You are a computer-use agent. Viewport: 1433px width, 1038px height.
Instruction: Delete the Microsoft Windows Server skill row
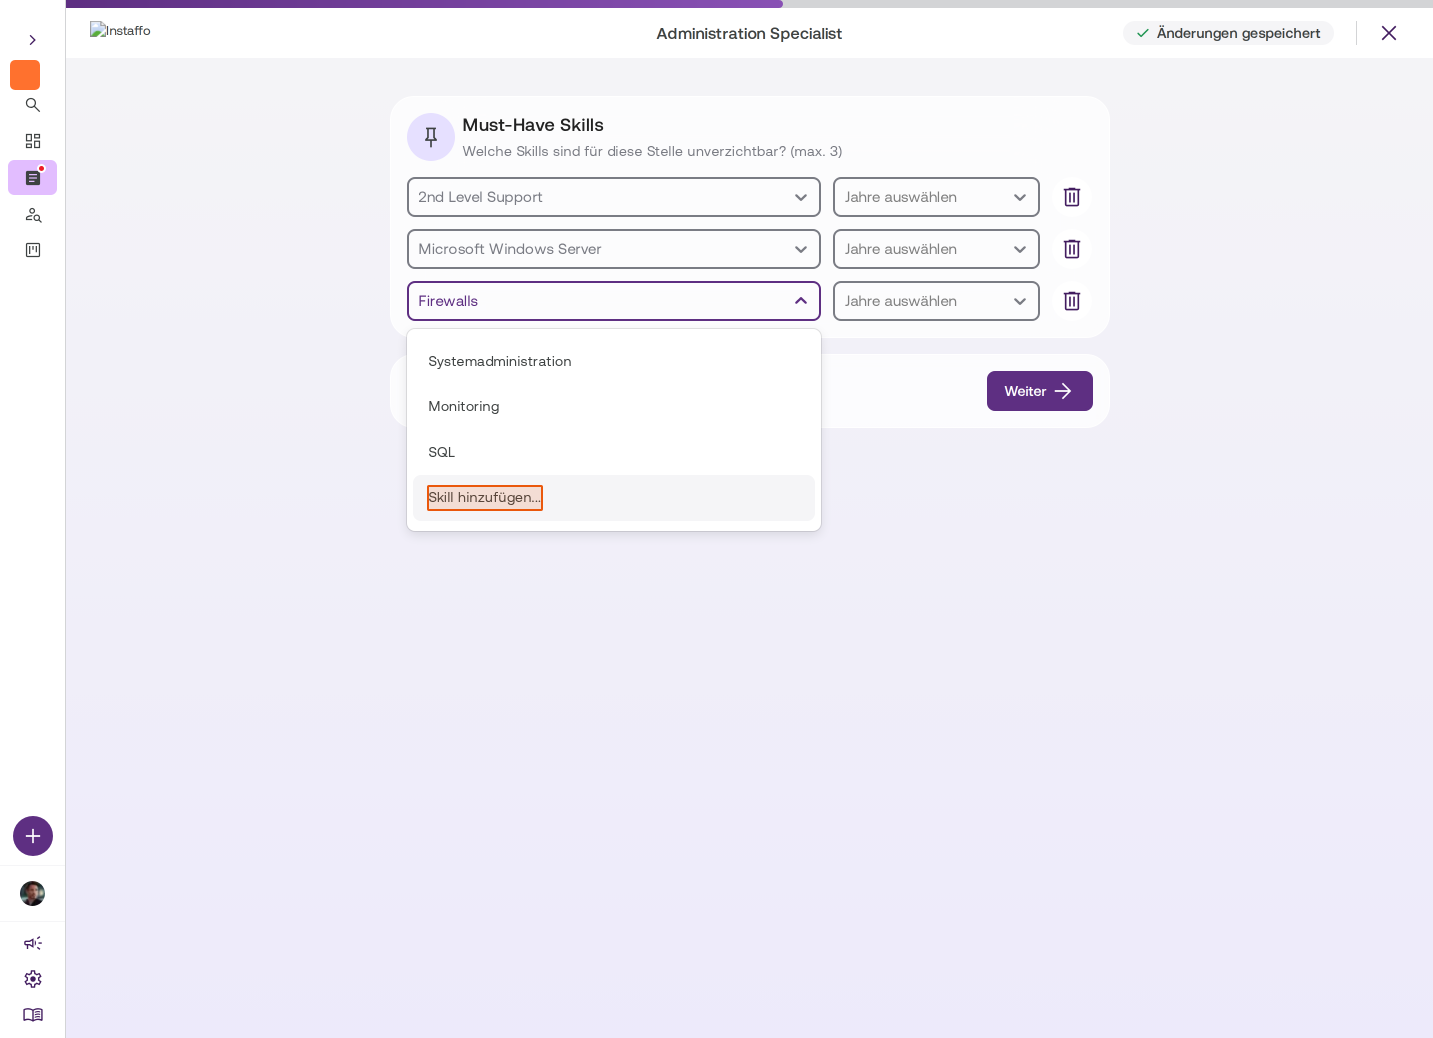click(x=1072, y=249)
